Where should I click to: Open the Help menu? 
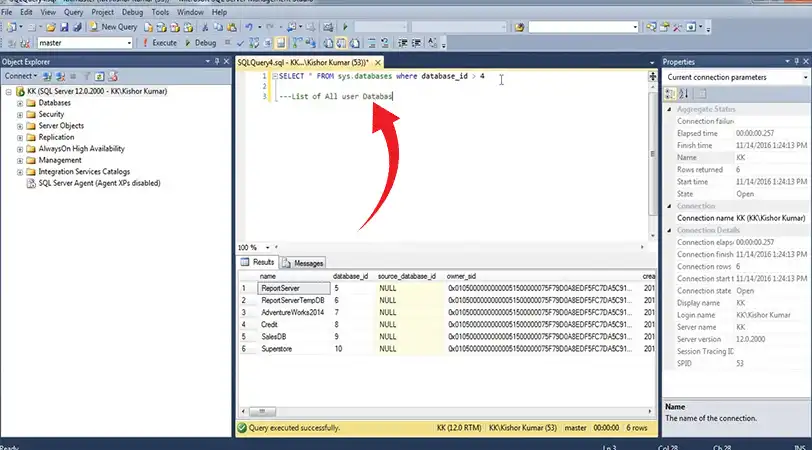tap(219, 12)
